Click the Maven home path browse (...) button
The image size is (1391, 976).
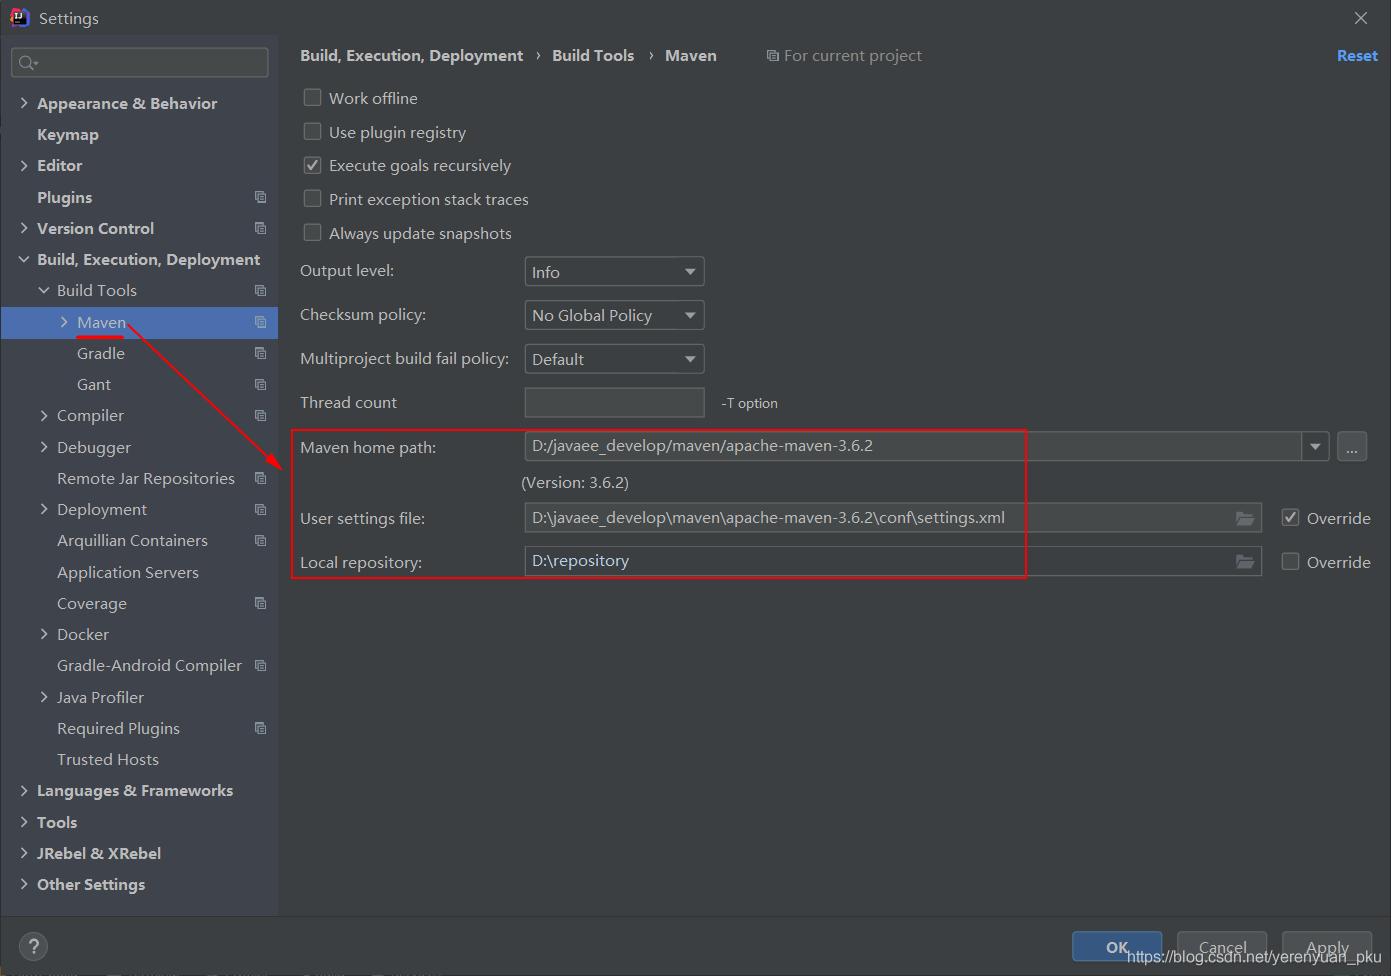pyautogui.click(x=1352, y=447)
